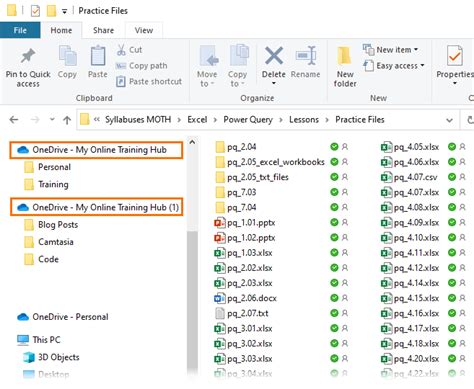Click the Copy ribbon button
This screenshot has height=389, width=474.
(x=67, y=62)
